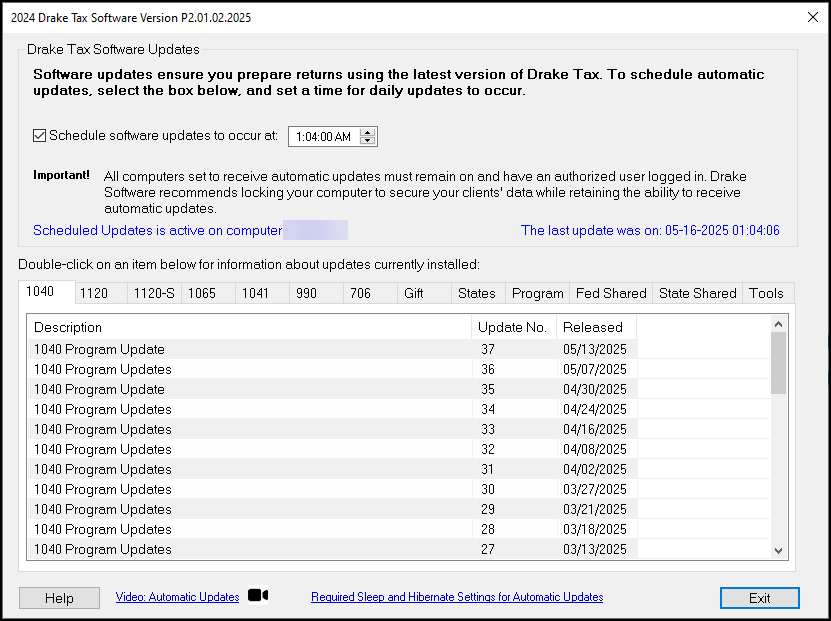Click release date 03/18/2025
This screenshot has height=621, width=831.
pyautogui.click(x=595, y=529)
